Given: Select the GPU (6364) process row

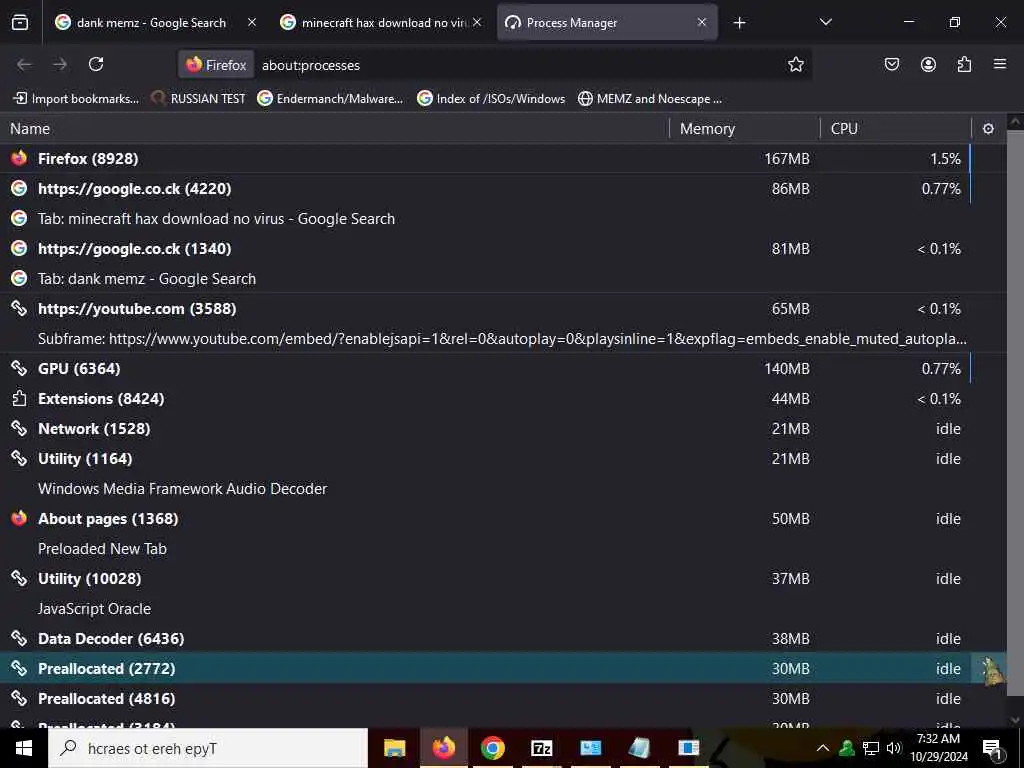Looking at the screenshot, I should [x=503, y=369].
